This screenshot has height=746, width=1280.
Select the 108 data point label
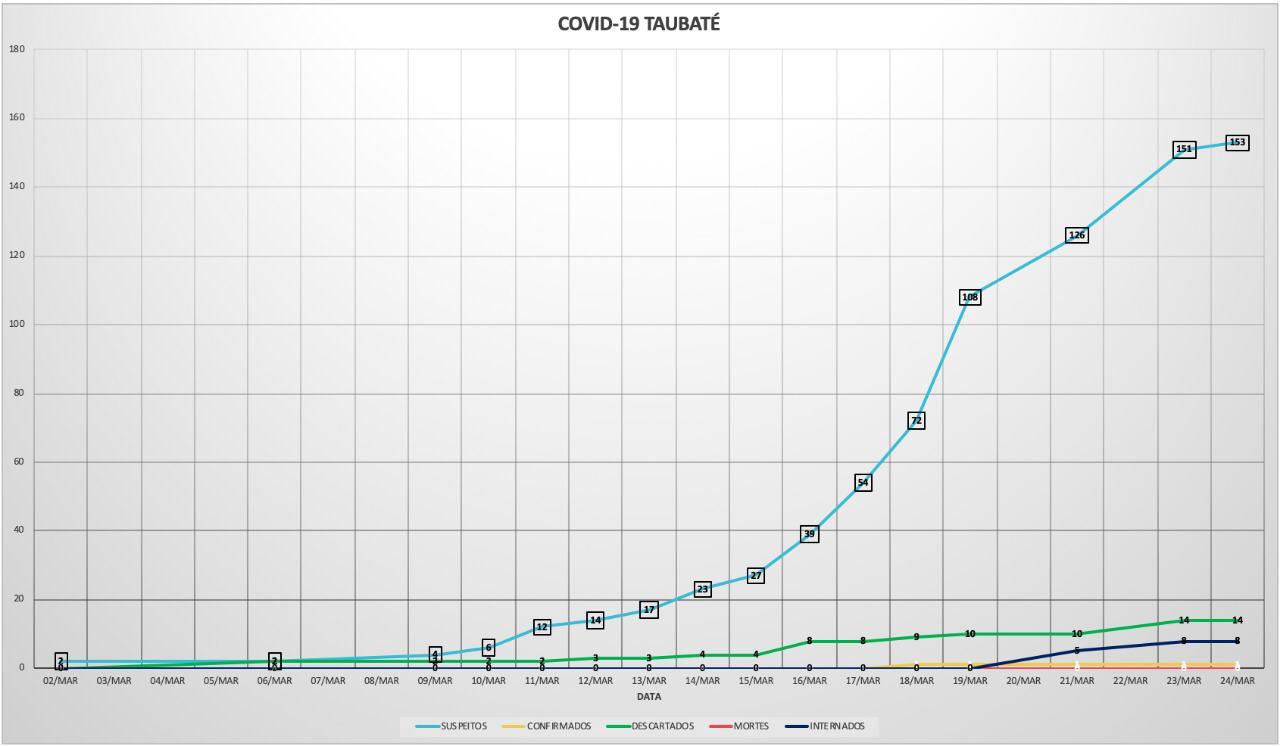pos(970,297)
